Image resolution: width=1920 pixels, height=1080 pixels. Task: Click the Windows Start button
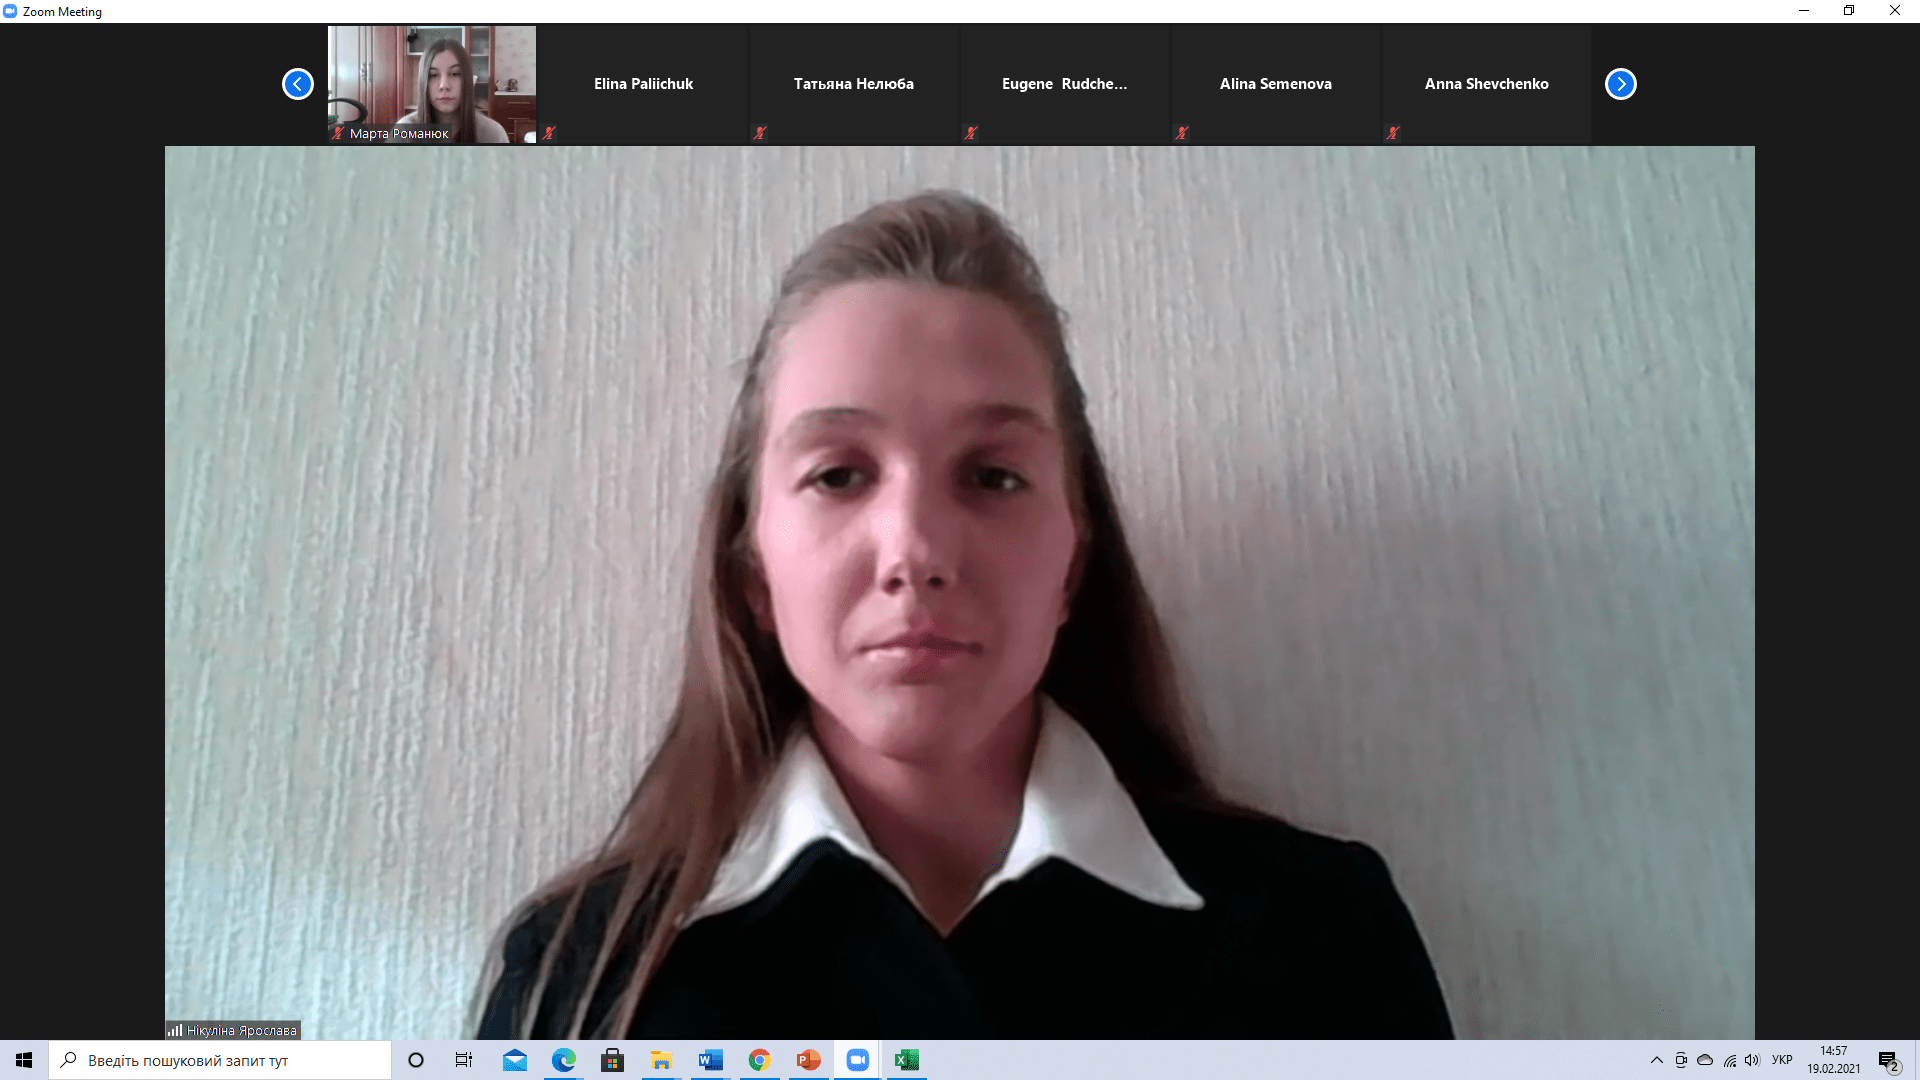24,1060
